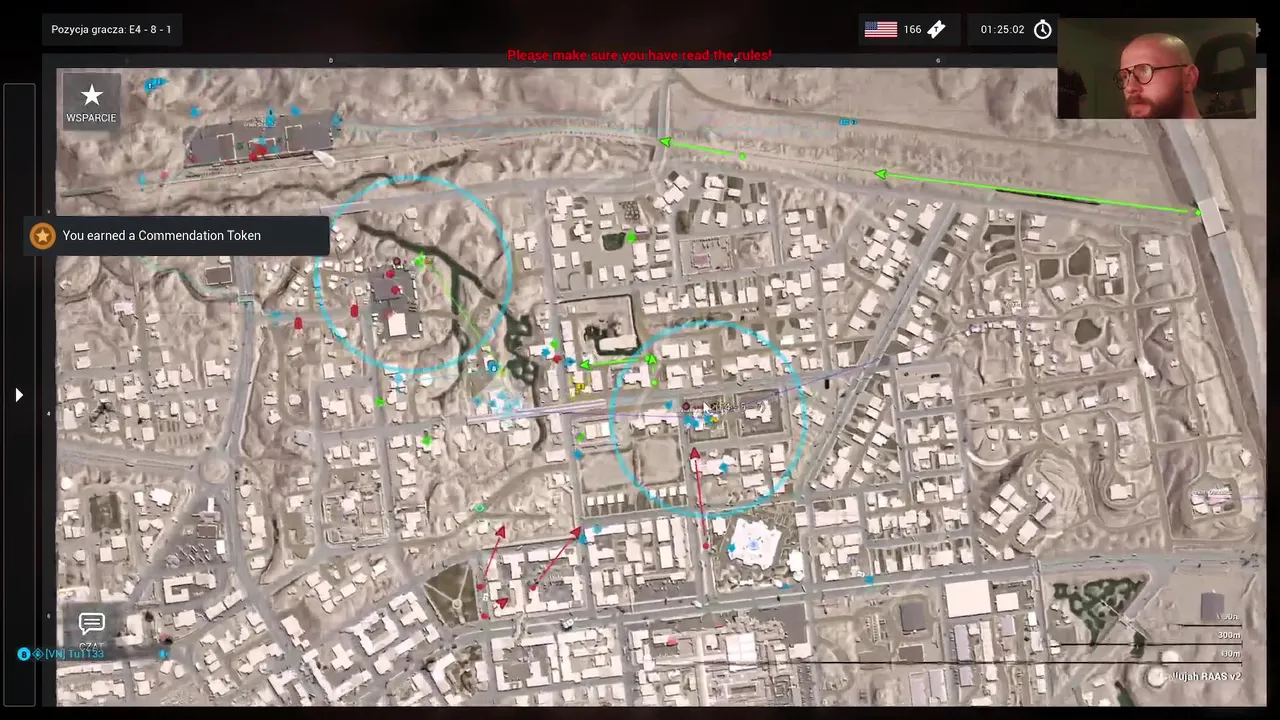Click the green arrowhead at top center road
This screenshot has height=720, width=1280.
666,143
